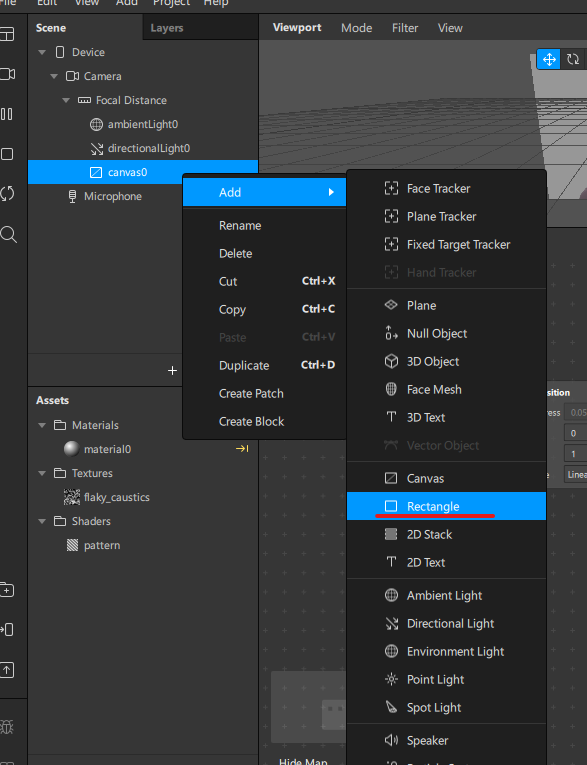
Task: Click the plus button in Scene panel
Action: click(x=172, y=370)
